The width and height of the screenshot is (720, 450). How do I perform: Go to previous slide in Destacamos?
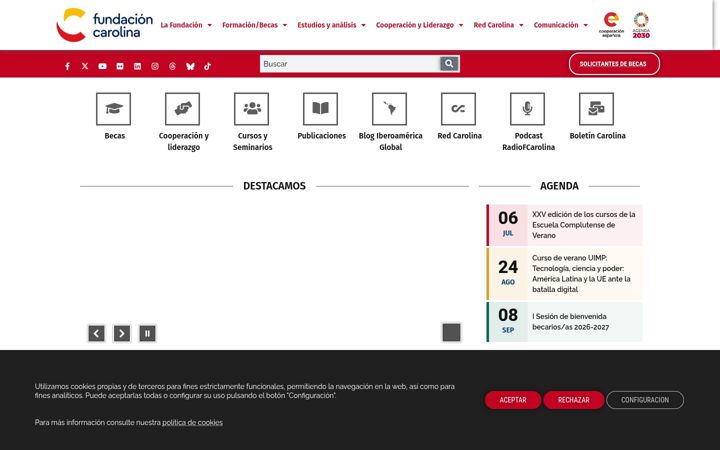96,333
